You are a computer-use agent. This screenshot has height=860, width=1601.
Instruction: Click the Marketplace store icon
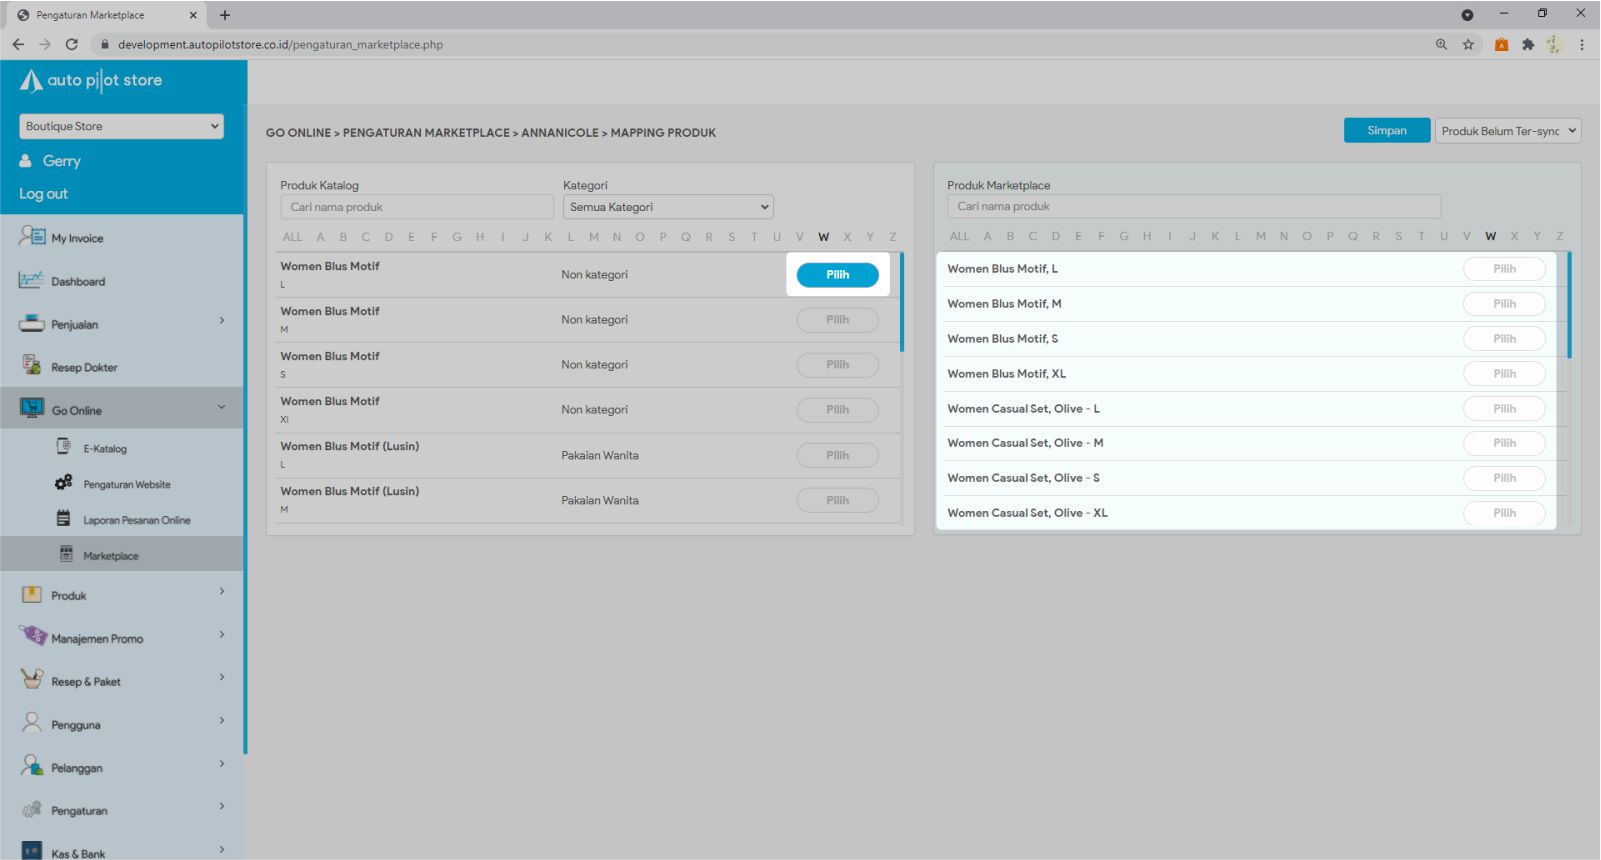(x=66, y=554)
